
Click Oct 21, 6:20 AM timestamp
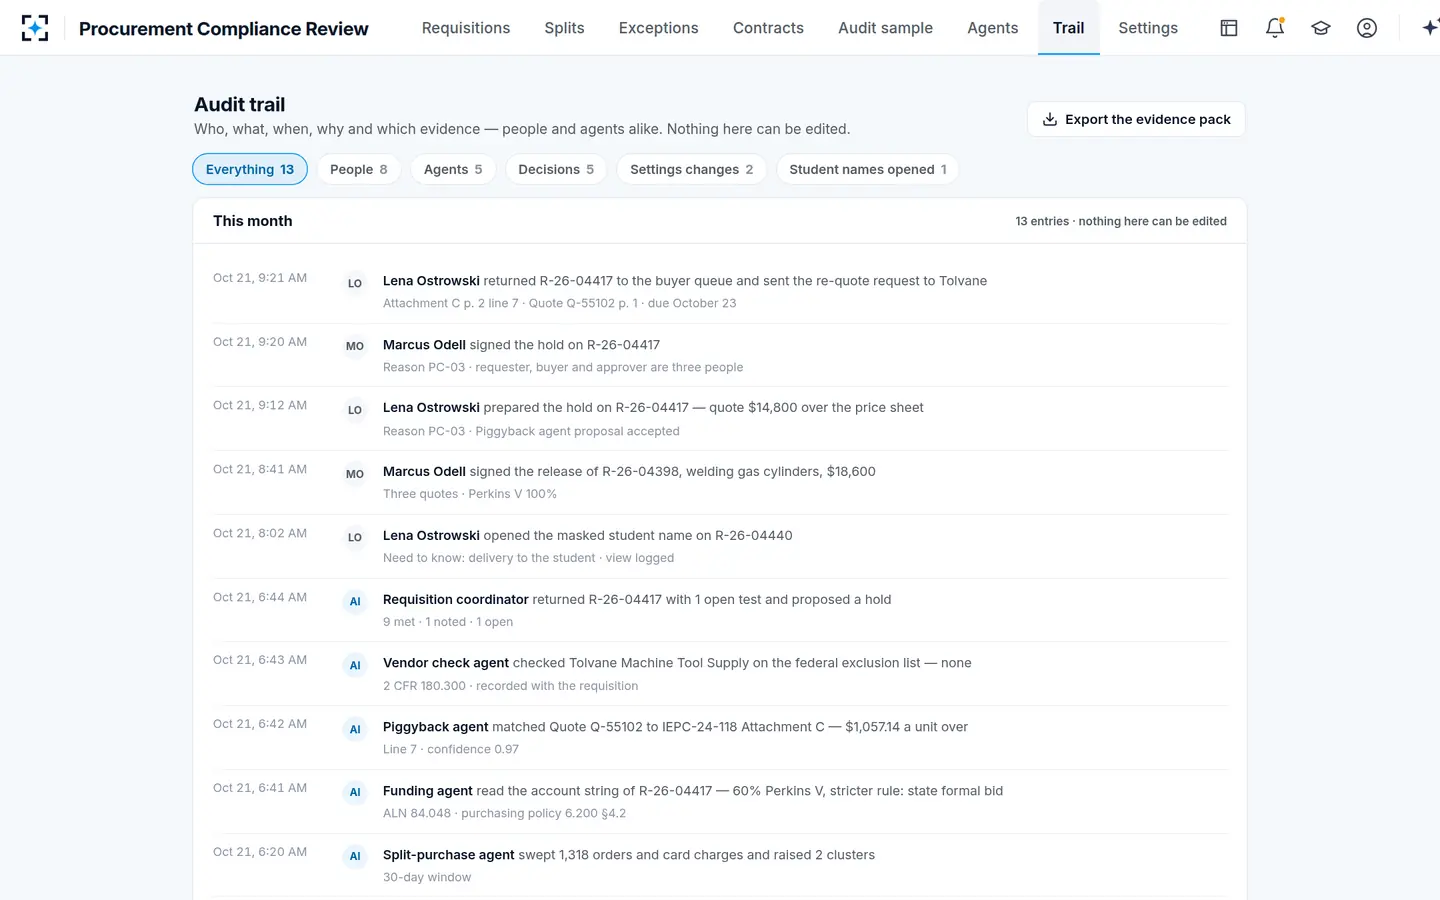point(260,852)
